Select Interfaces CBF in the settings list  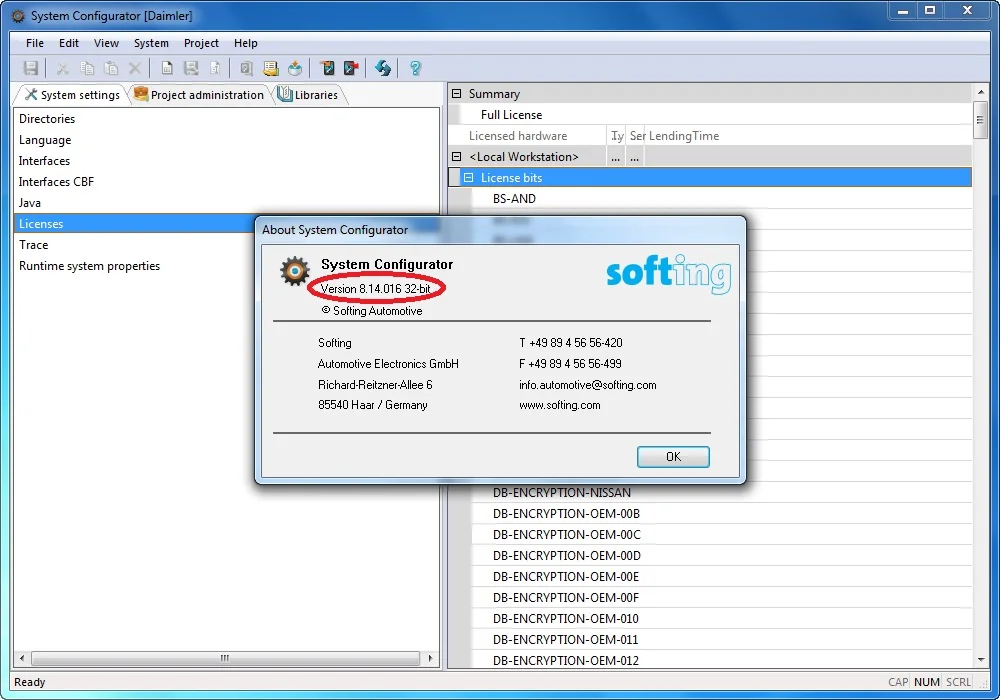coord(226,182)
